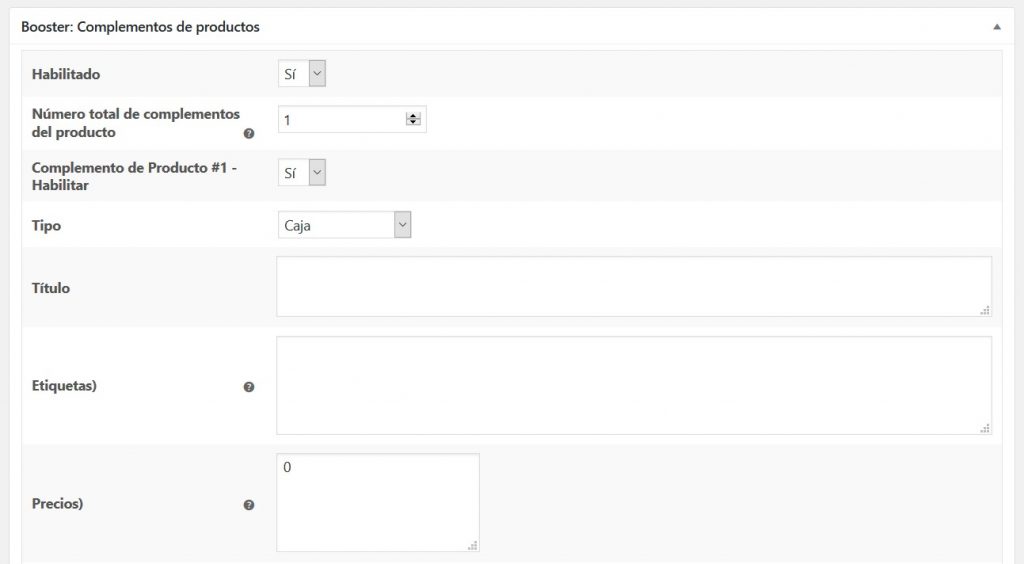
Task: Click into the Precios text area
Action: pyautogui.click(x=377, y=503)
